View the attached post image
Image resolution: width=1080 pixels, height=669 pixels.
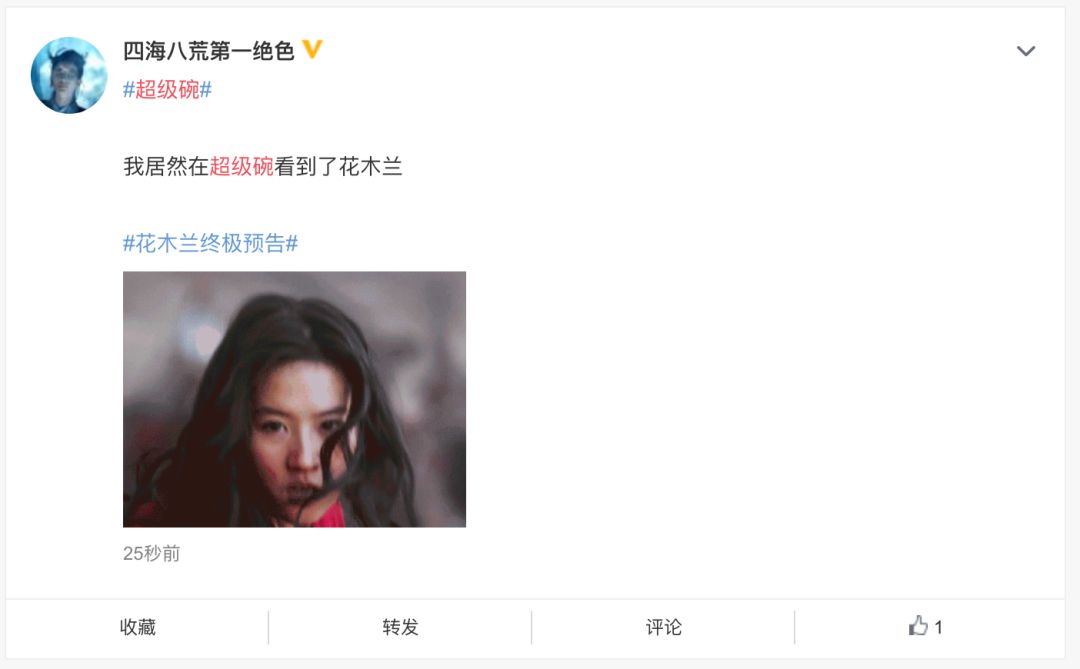click(294, 399)
